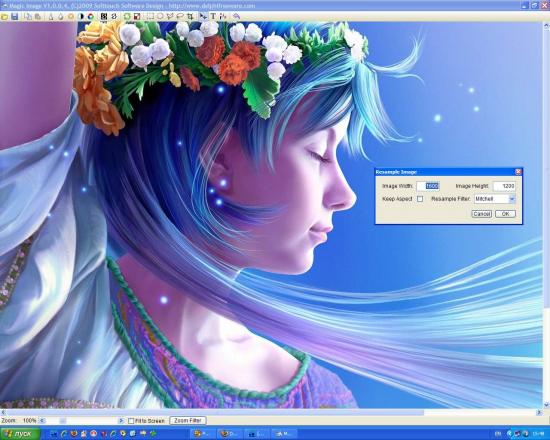Enable the Keep Aspect checkbox

pos(420,199)
